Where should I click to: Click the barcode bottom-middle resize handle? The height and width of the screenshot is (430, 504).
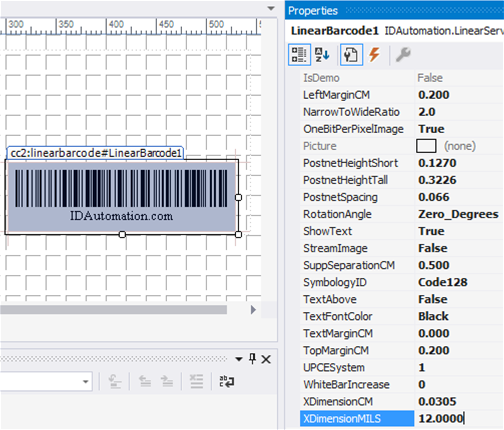pos(122,235)
